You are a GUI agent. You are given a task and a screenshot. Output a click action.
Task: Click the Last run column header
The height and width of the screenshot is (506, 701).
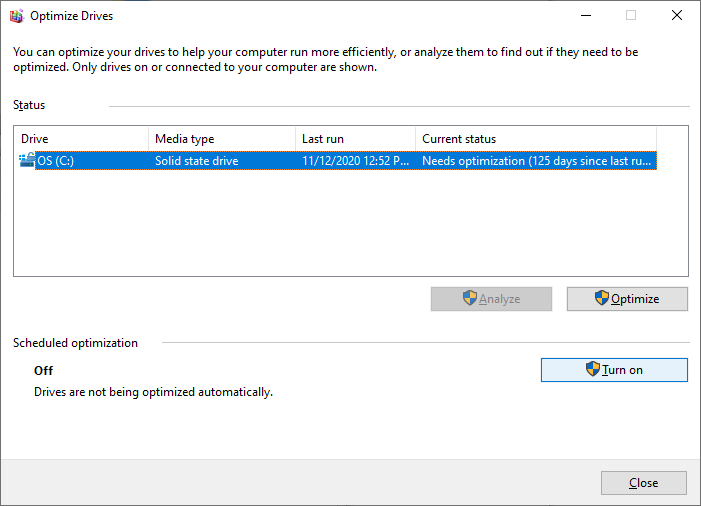tap(355, 139)
